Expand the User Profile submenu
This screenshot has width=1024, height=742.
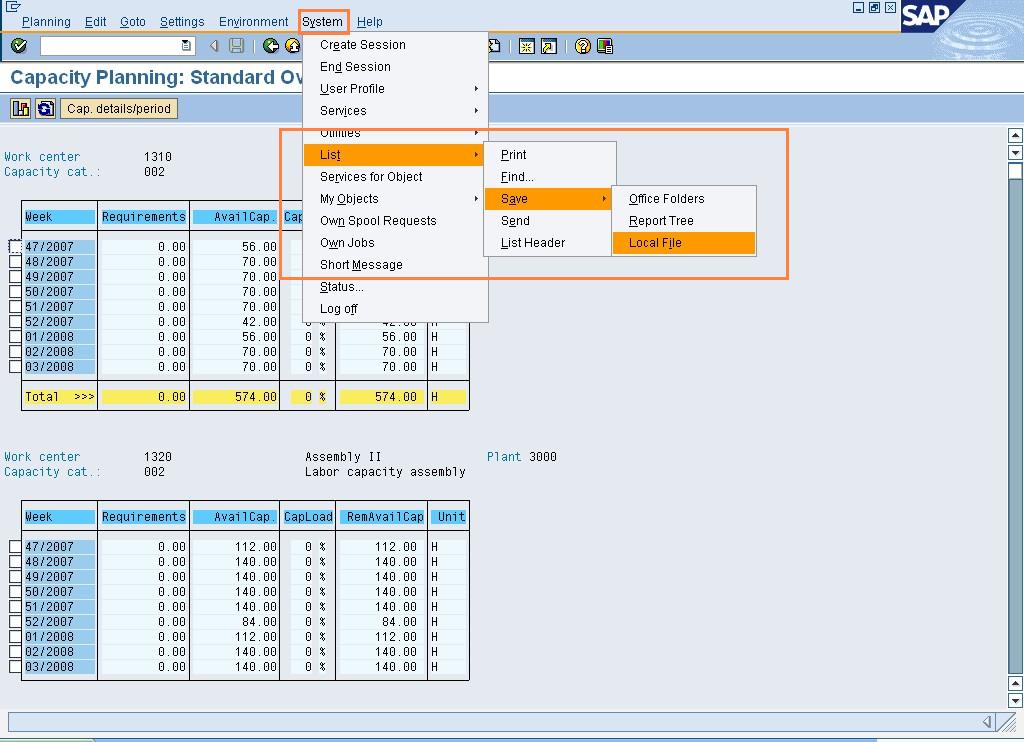352,89
